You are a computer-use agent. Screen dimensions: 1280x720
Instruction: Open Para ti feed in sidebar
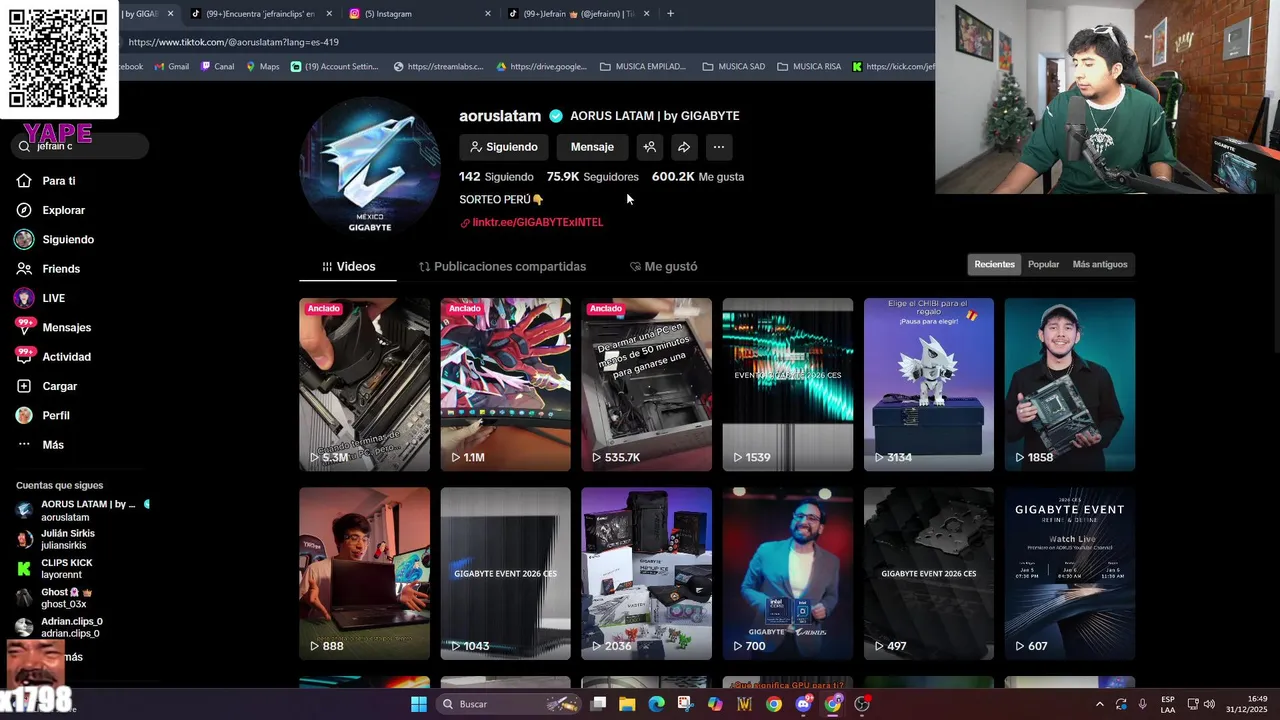[58, 181]
